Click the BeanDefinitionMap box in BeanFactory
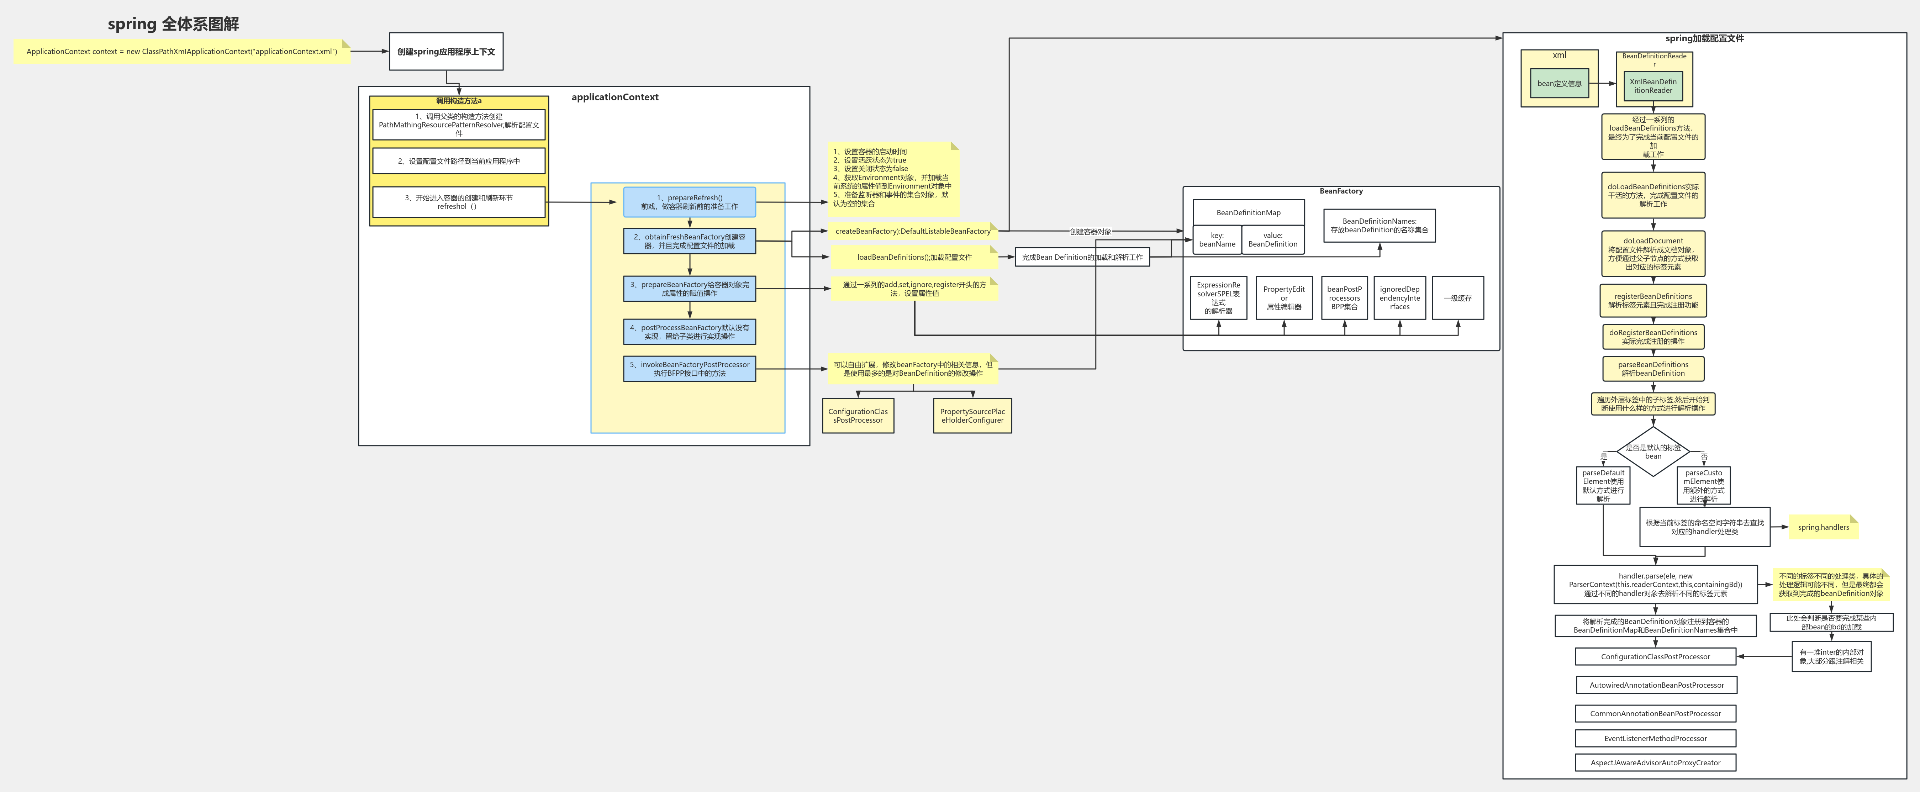Image resolution: width=1920 pixels, height=792 pixels. point(1248,213)
